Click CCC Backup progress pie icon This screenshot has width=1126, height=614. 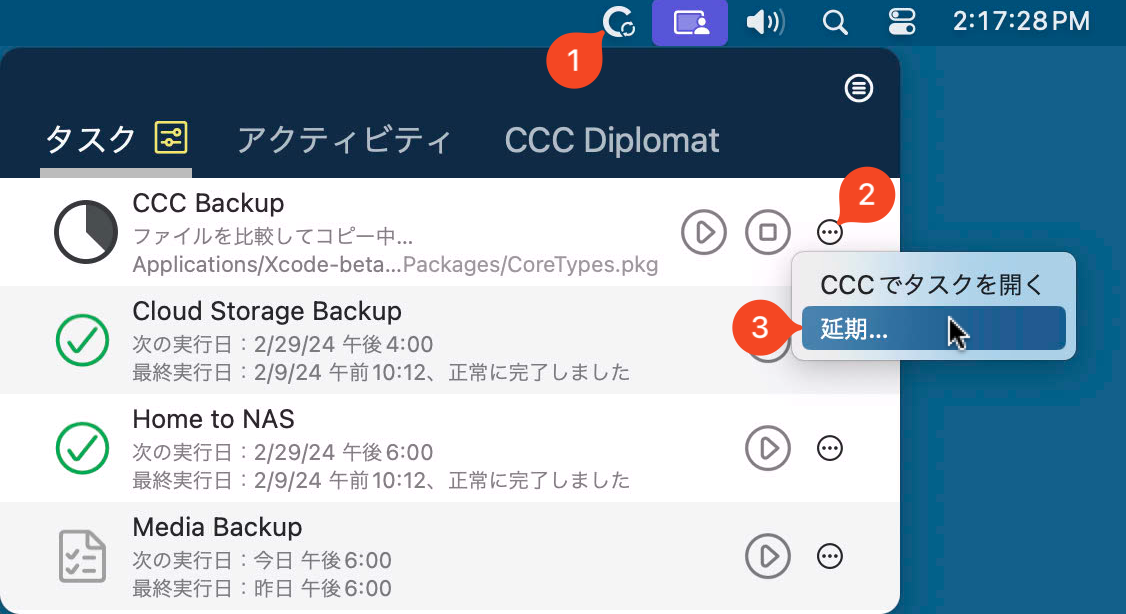click(85, 232)
